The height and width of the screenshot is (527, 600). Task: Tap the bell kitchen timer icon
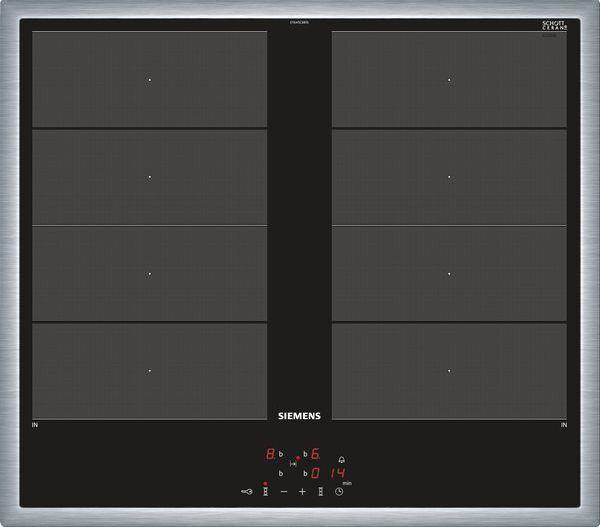pos(341,459)
